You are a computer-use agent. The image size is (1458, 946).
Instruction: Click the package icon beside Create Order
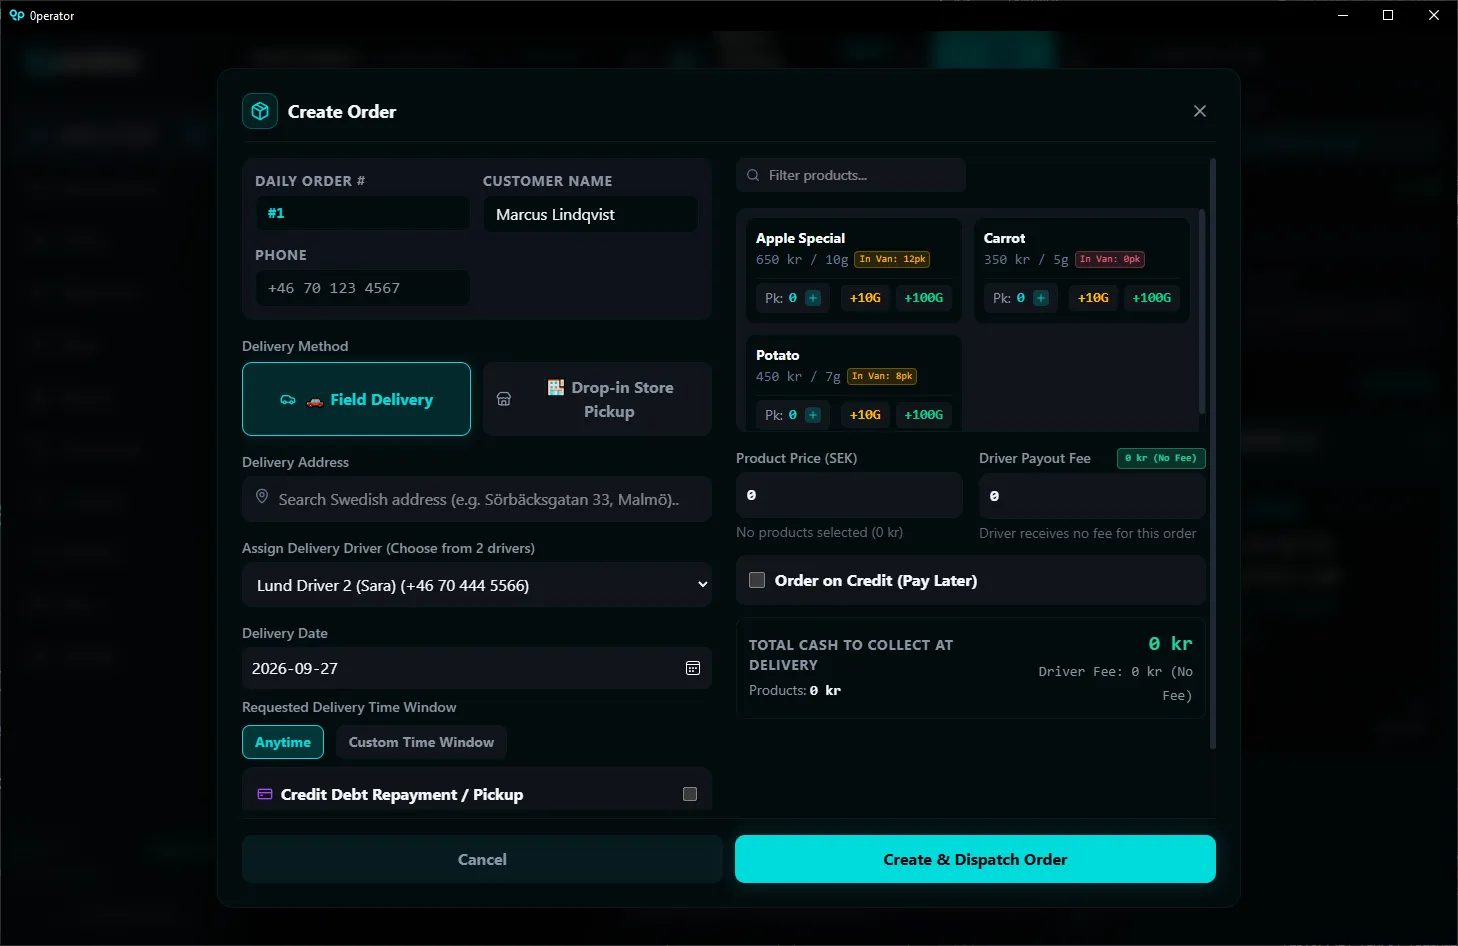pos(260,111)
